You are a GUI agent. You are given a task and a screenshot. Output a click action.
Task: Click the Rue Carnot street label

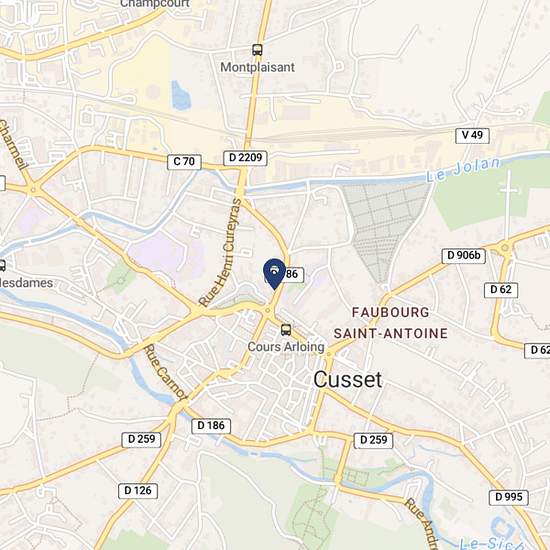[x=165, y=373]
